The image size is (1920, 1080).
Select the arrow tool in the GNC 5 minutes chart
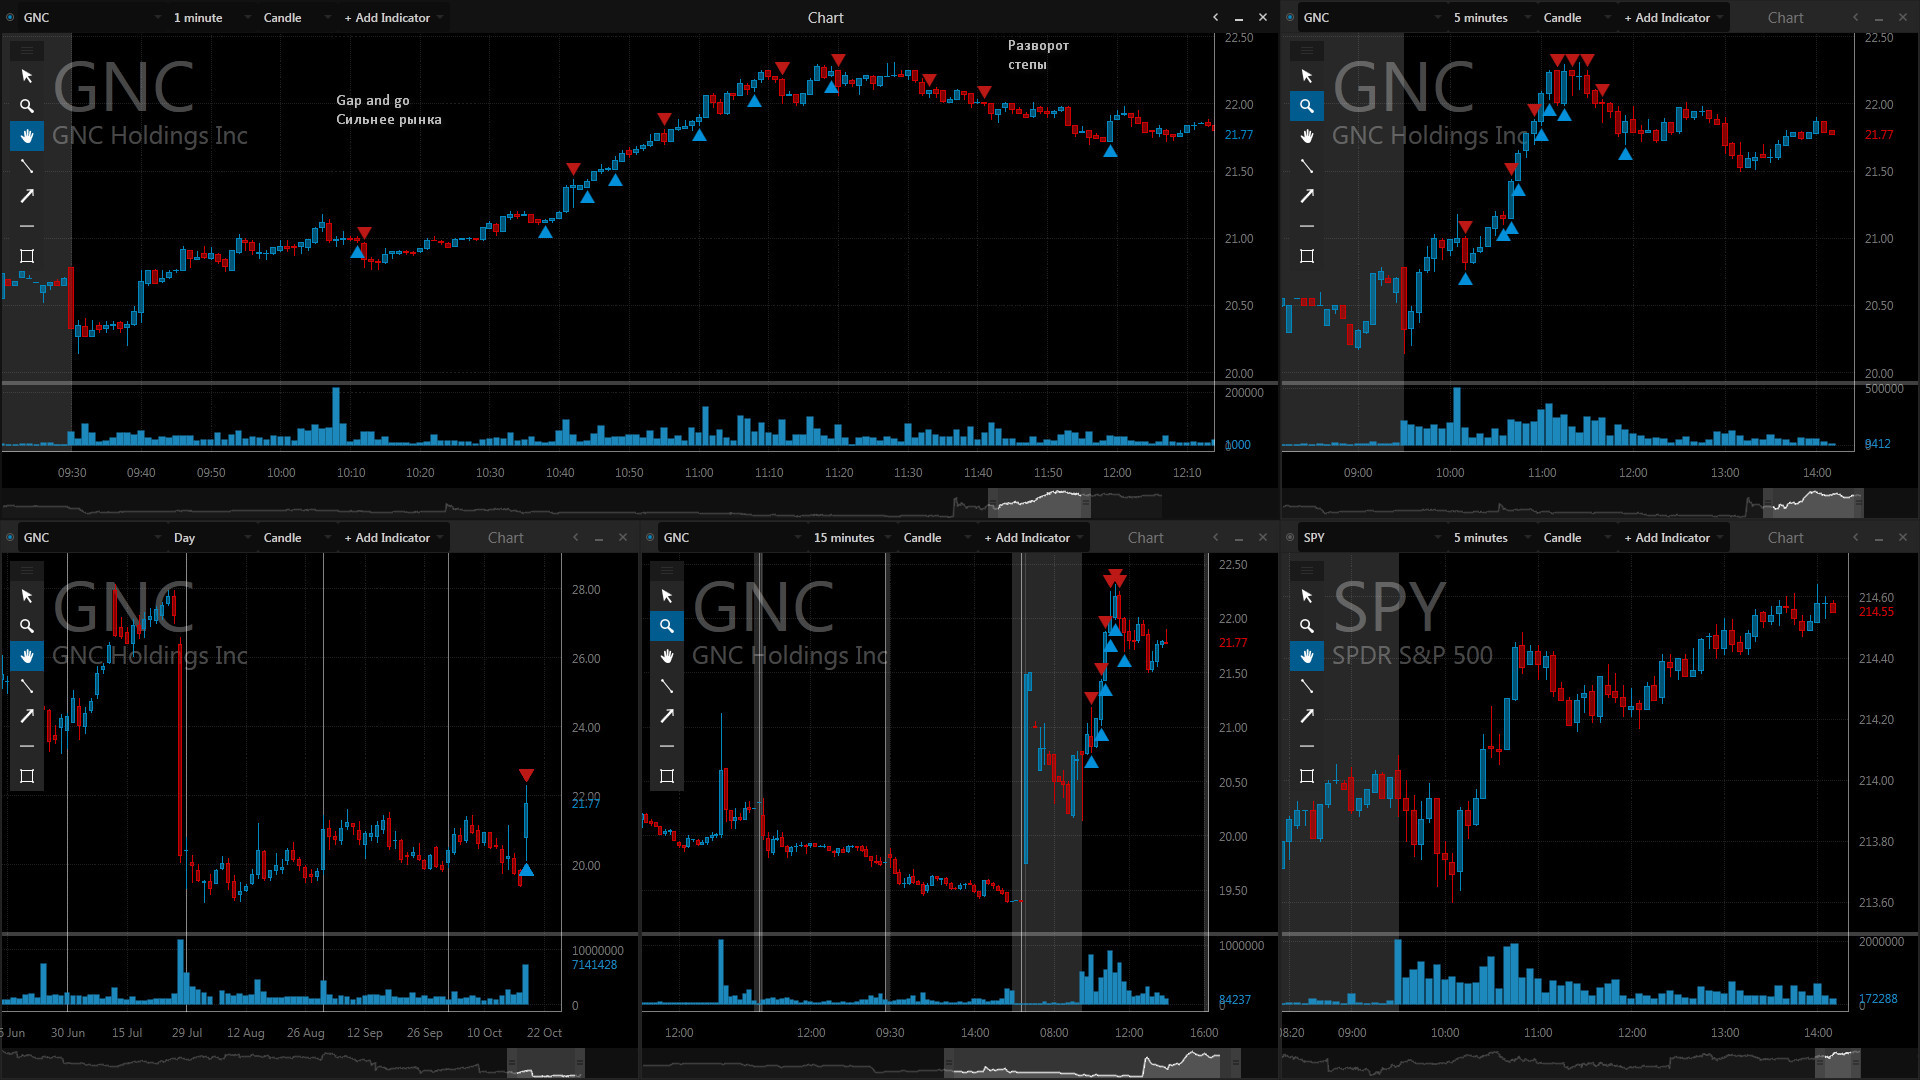pyautogui.click(x=1307, y=196)
